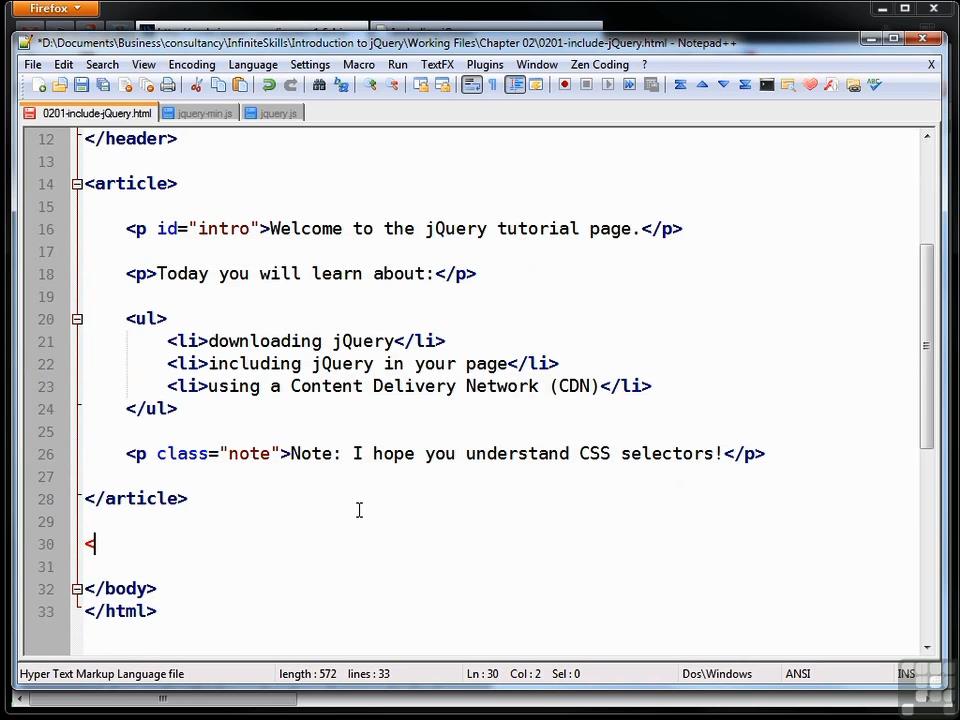Click the Replace icon in the toolbar
Viewport: 960px width, 720px height.
[x=341, y=85]
